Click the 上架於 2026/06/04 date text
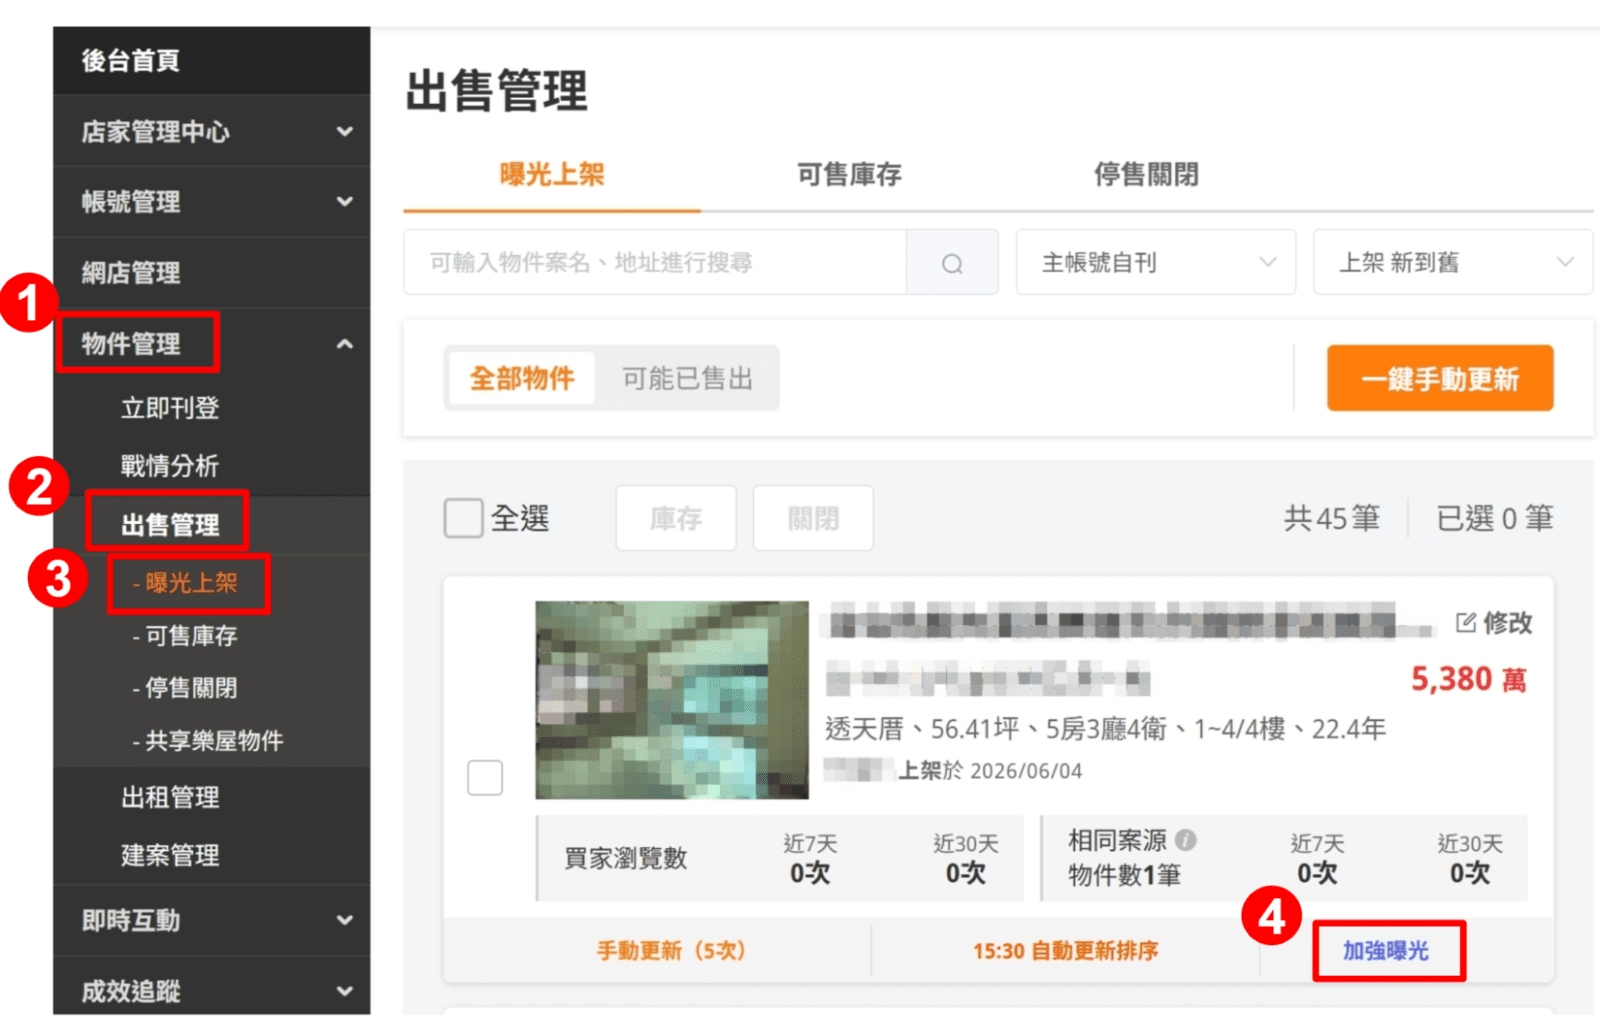 (989, 771)
